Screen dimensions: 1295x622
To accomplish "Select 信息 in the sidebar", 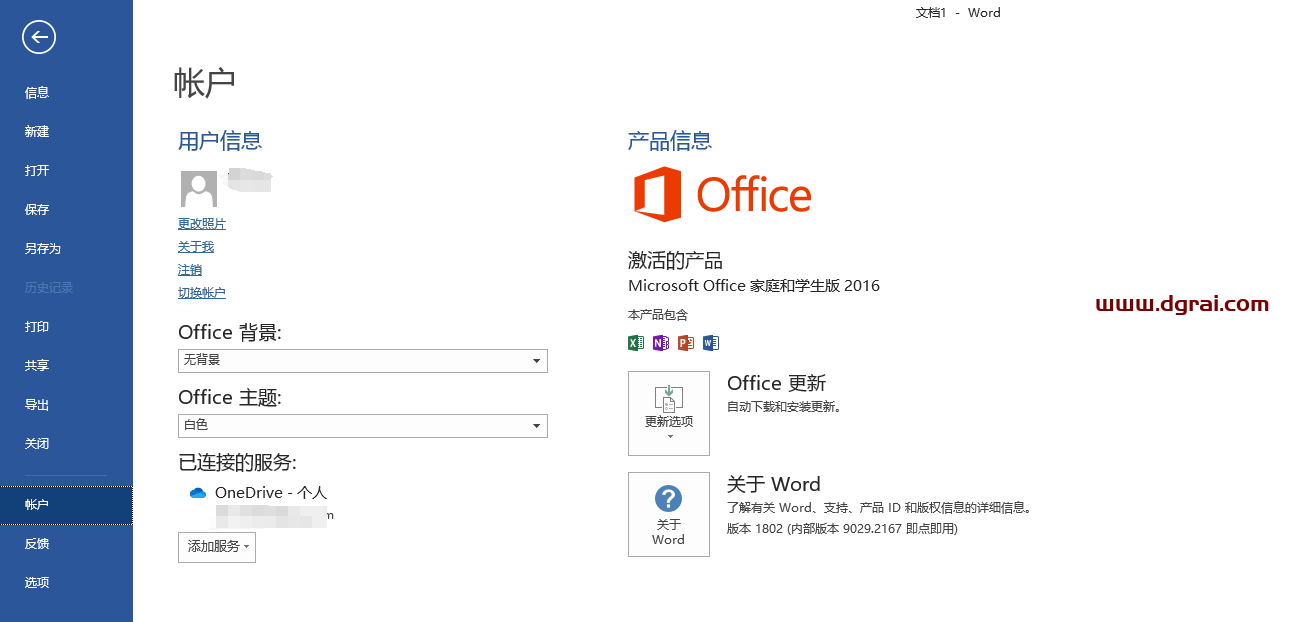I will 37,93.
